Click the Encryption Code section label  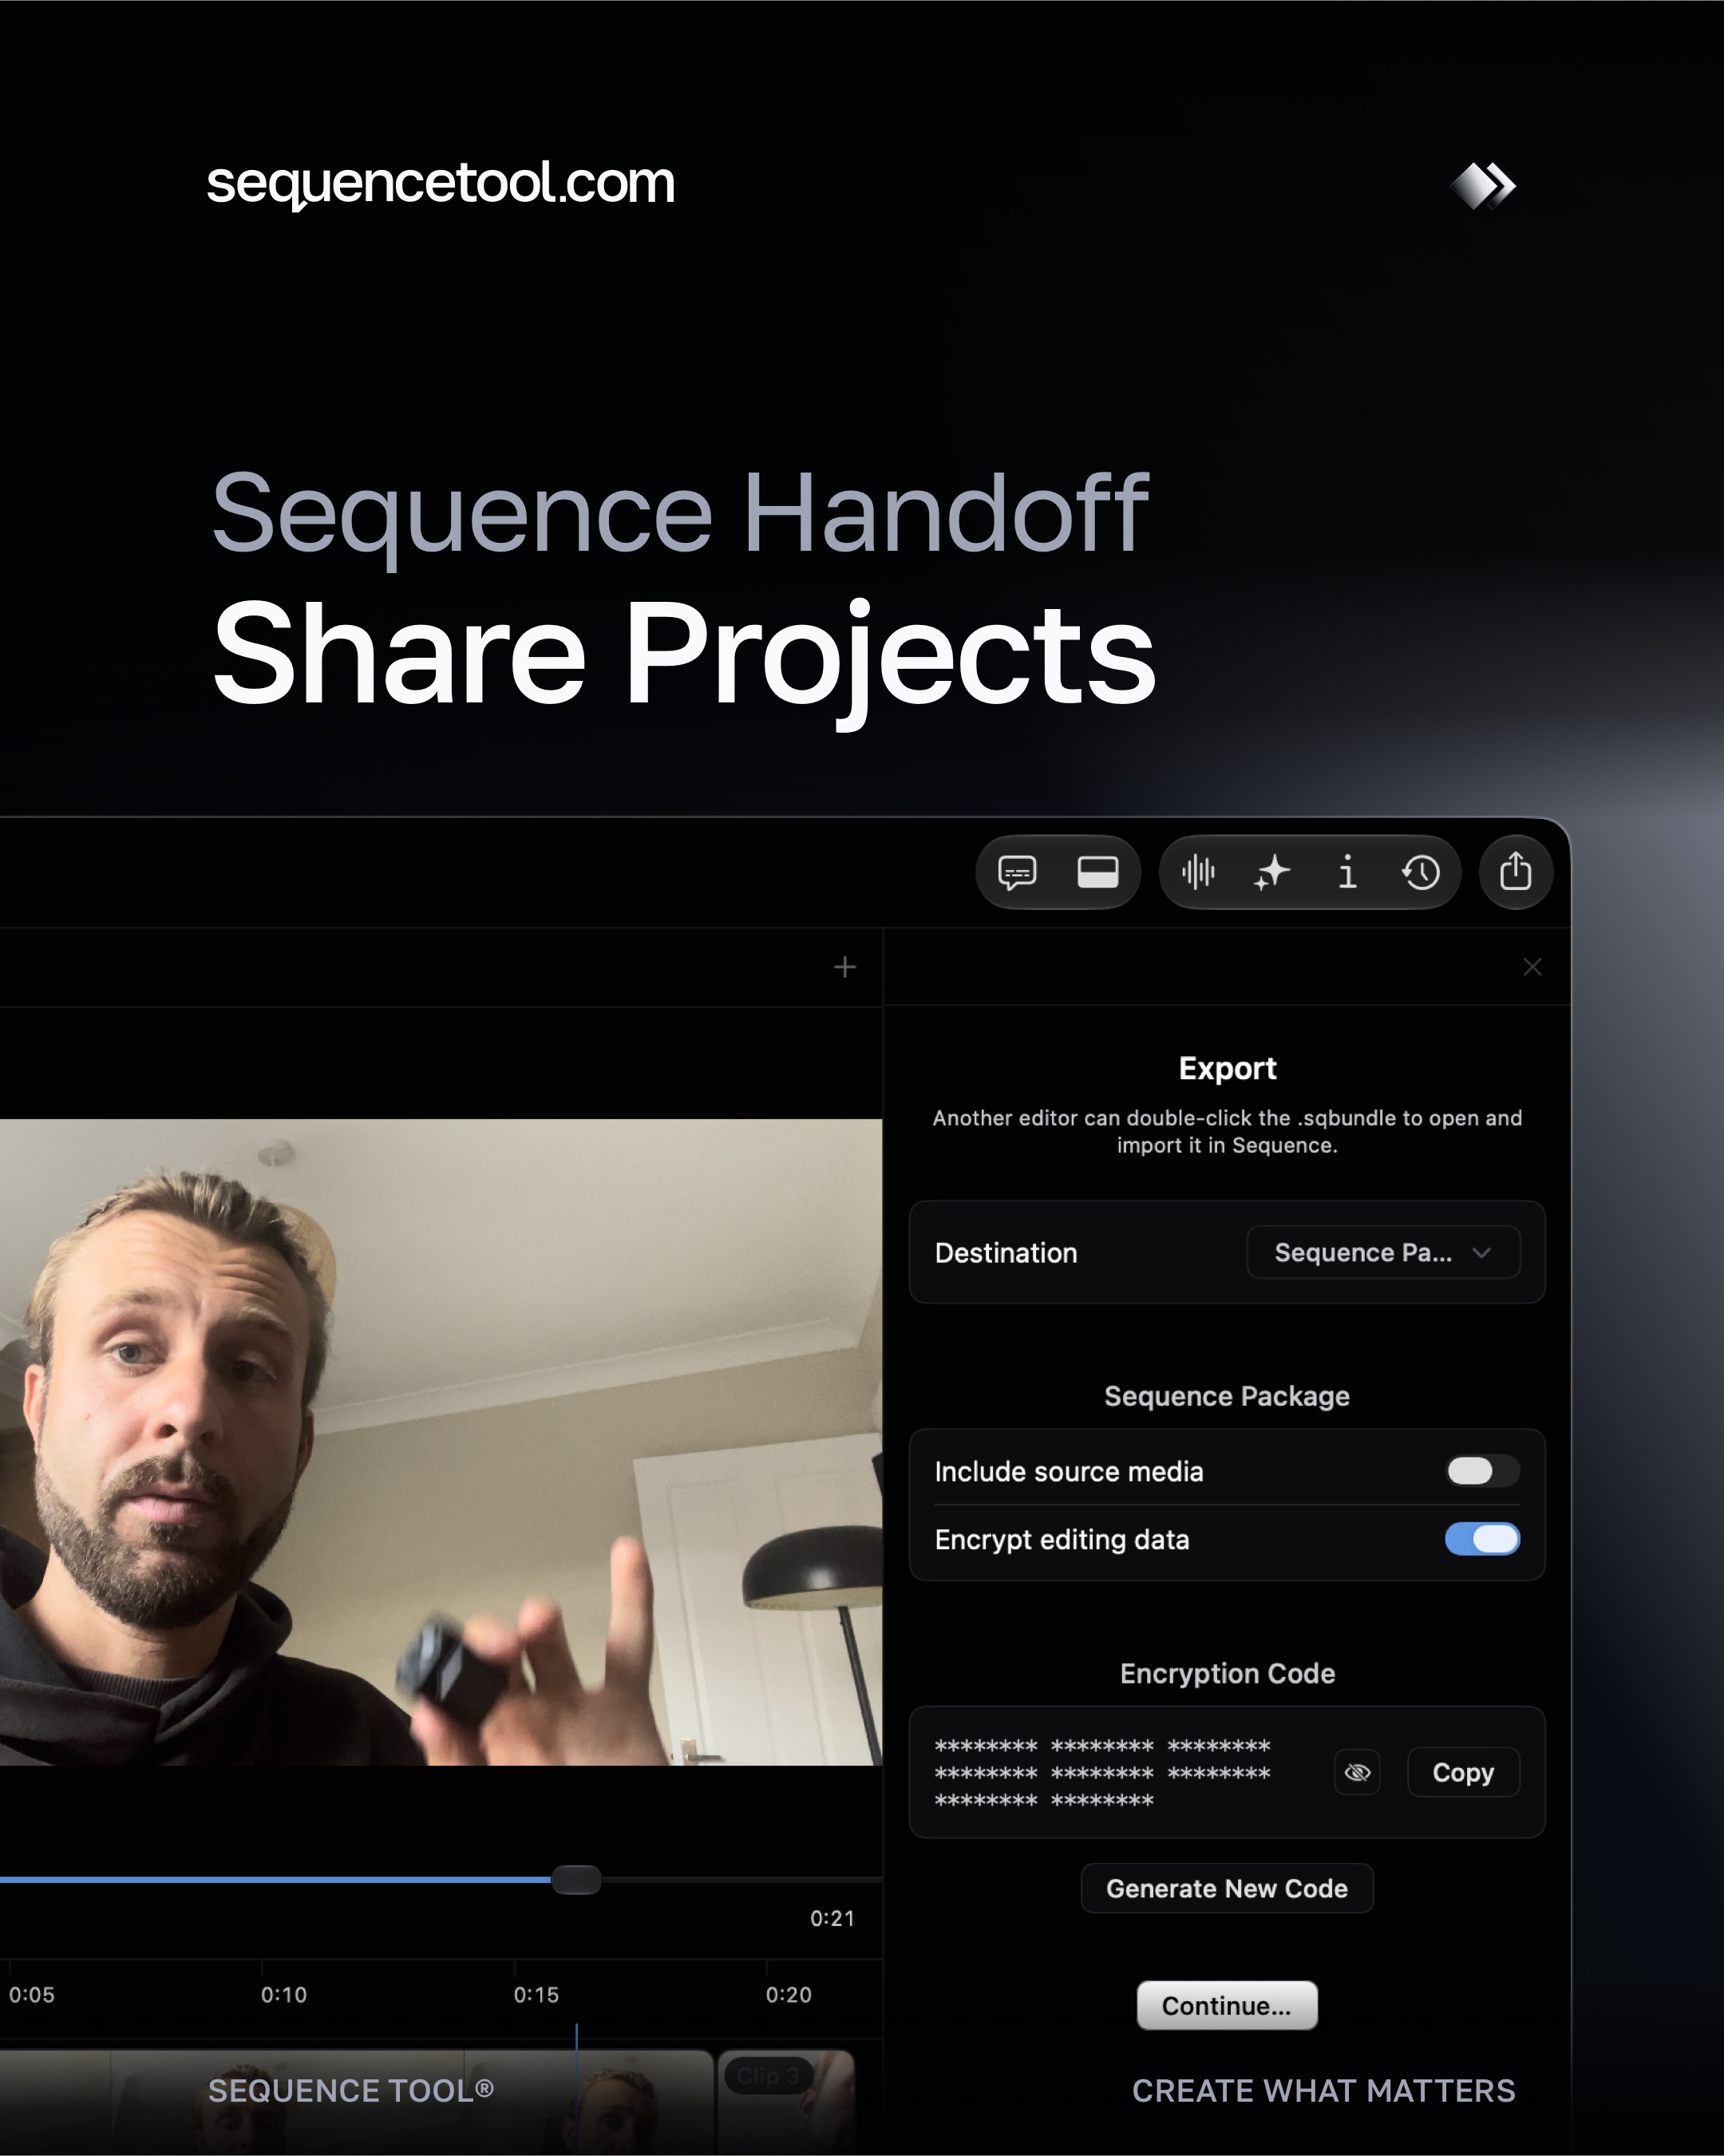click(1227, 1673)
